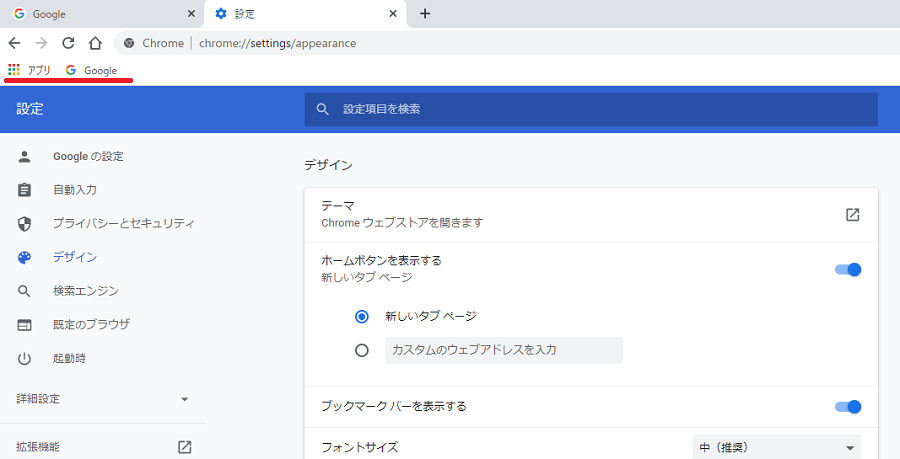Viewport: 900px width, 459px height.
Task: Click the Google bookmark in bookmarks bar
Action: coord(91,70)
